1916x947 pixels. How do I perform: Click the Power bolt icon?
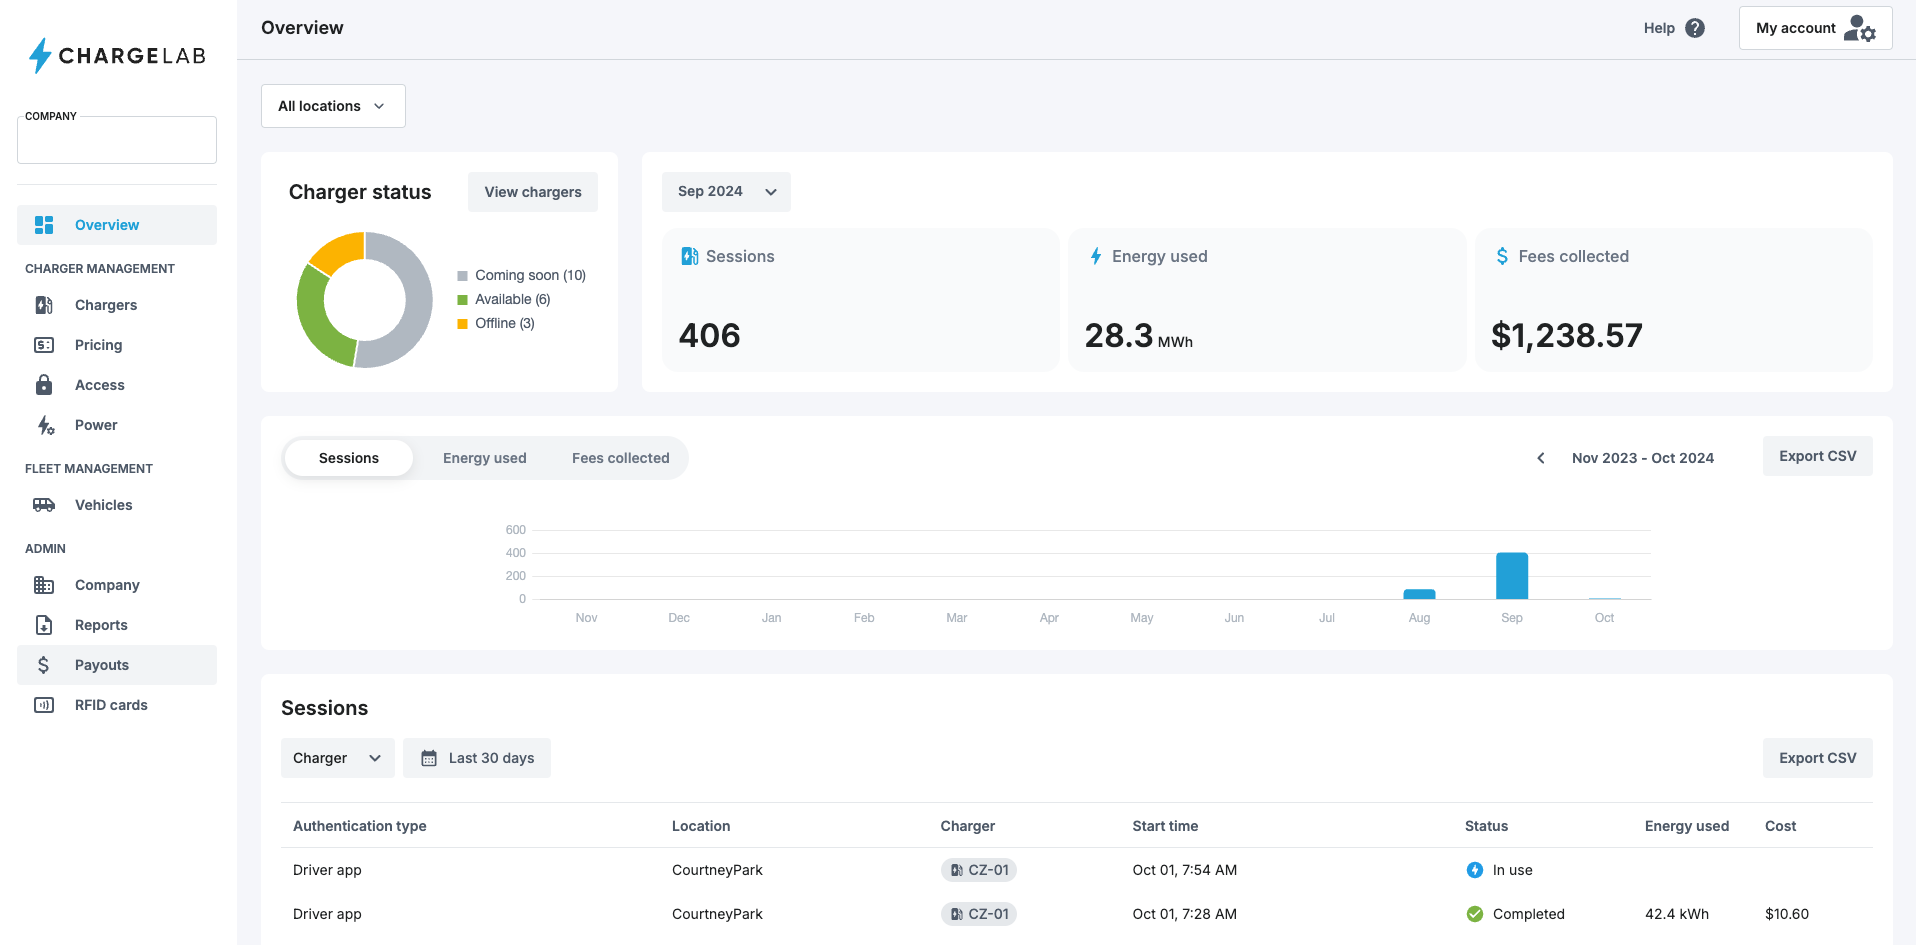click(x=45, y=425)
